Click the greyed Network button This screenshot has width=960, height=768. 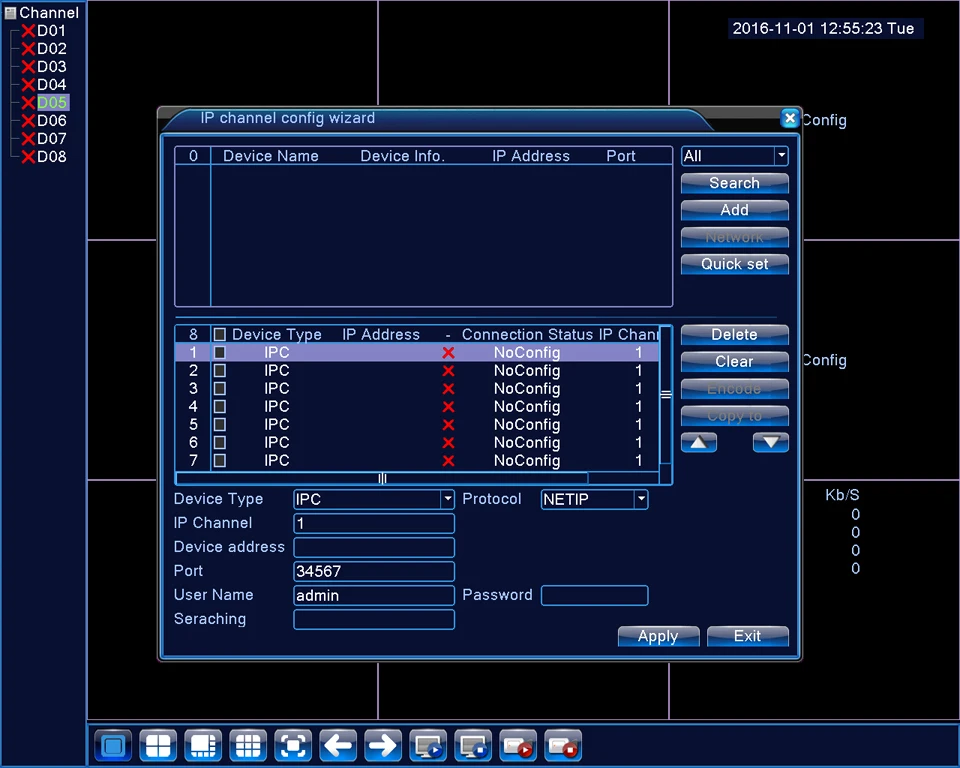click(x=735, y=237)
